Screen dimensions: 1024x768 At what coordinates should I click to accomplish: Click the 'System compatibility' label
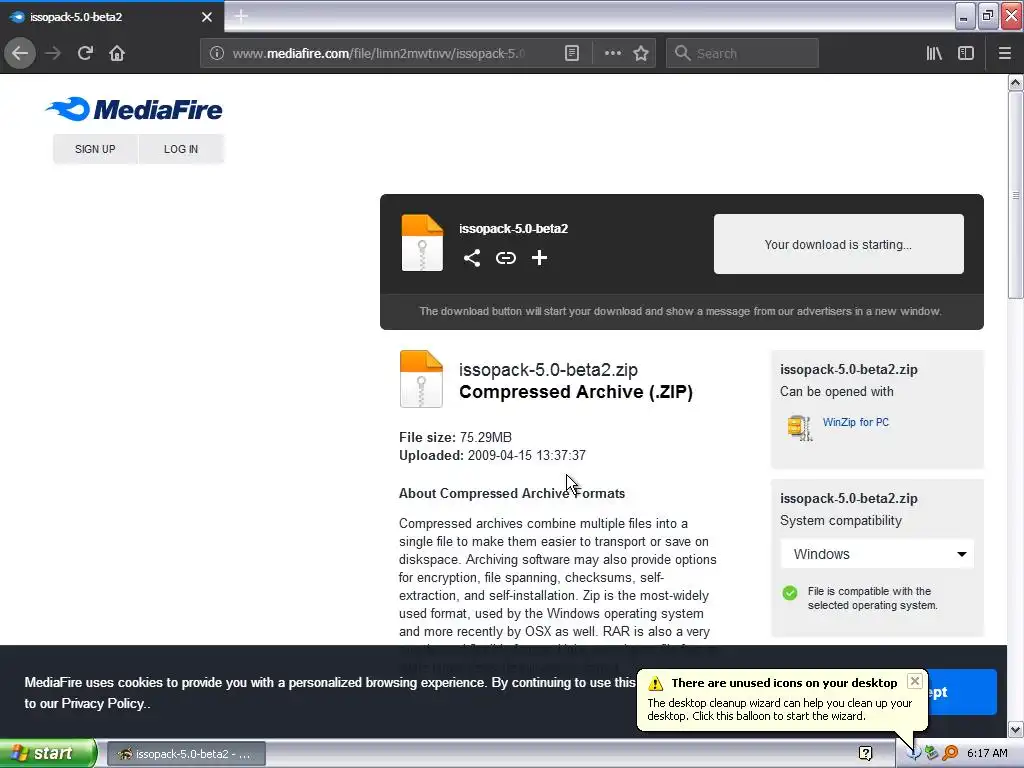tap(840, 520)
